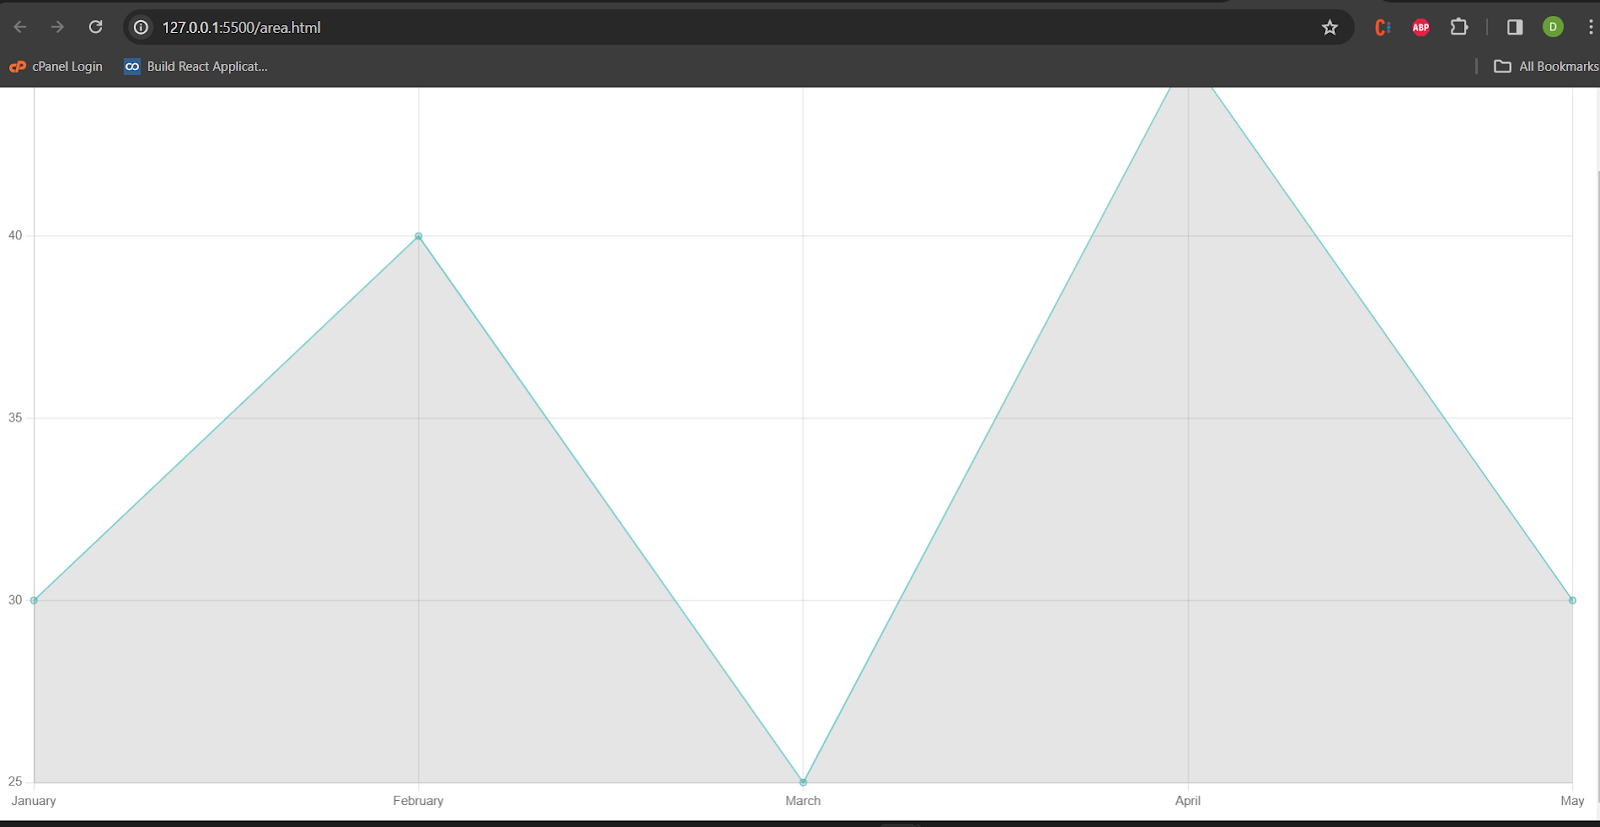Viewport: 1600px width, 827px height.
Task: Reload the area.html page
Action: [95, 27]
